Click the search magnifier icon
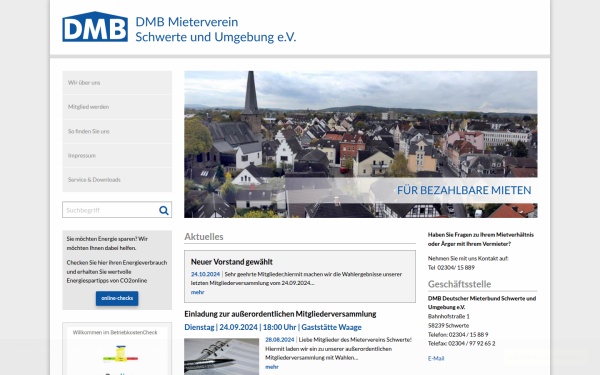The height and width of the screenshot is (375, 600). 164,210
